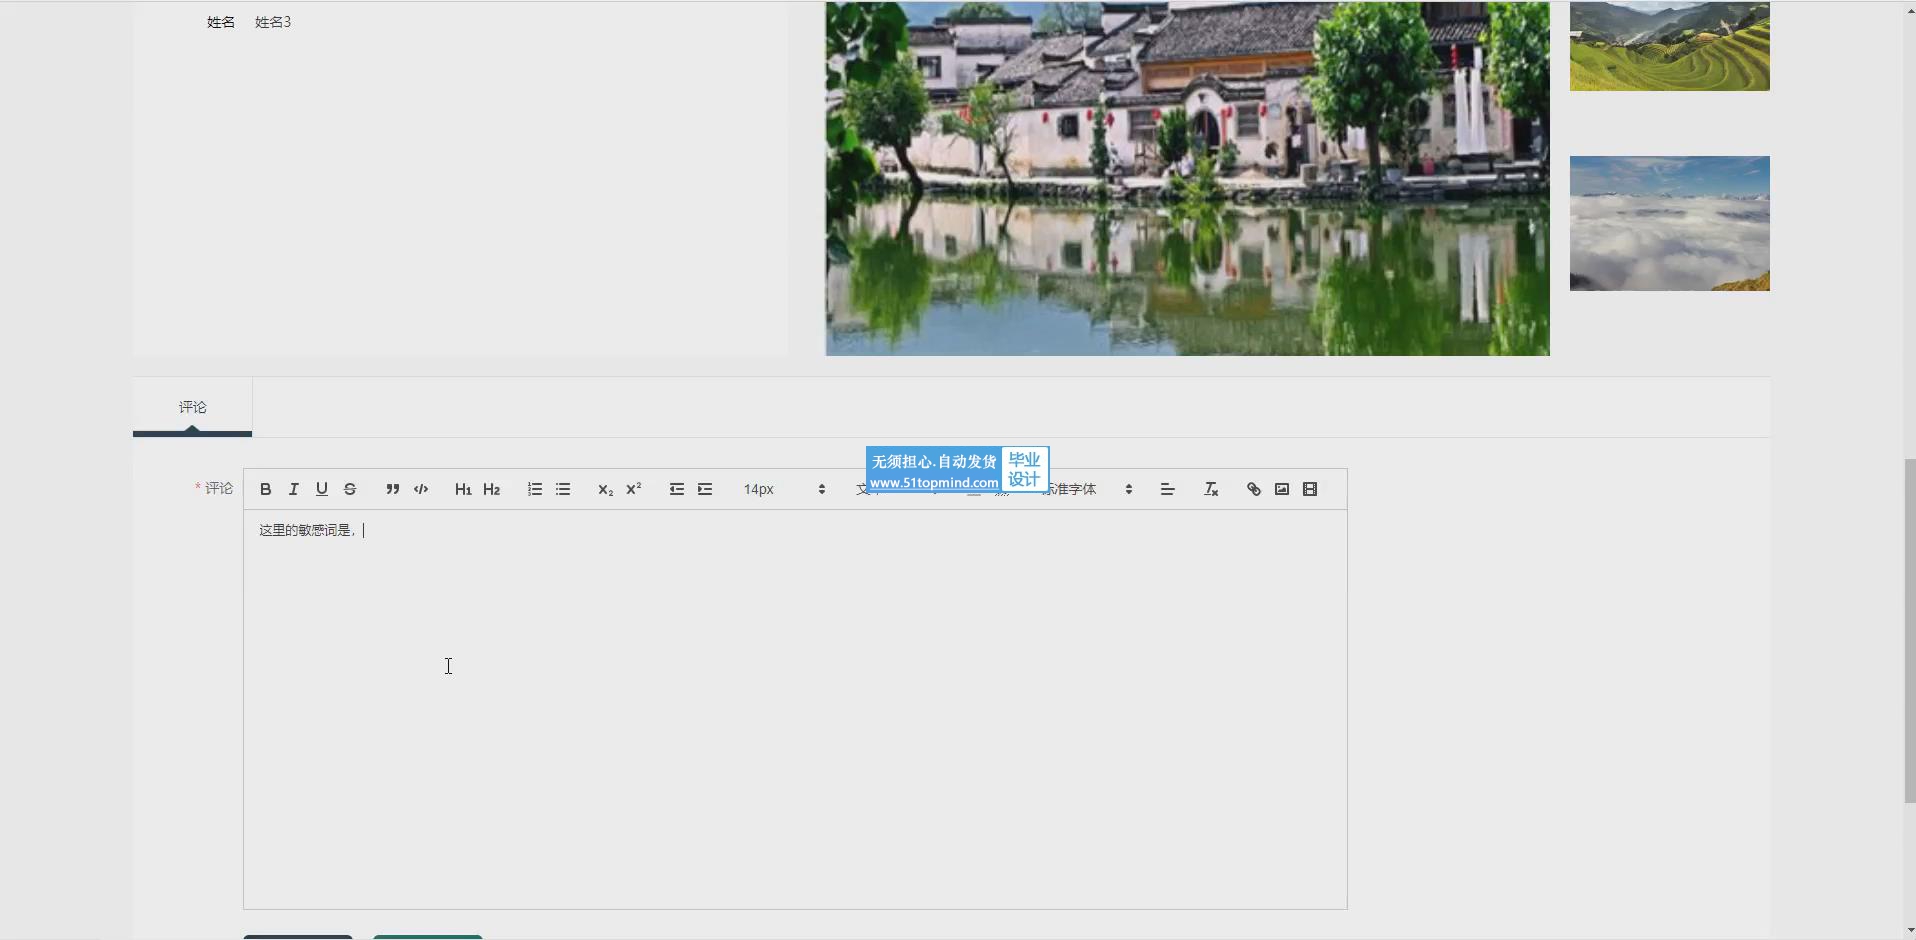Apply Heading 2 style
Screen dimensions: 1916x940
click(491, 489)
